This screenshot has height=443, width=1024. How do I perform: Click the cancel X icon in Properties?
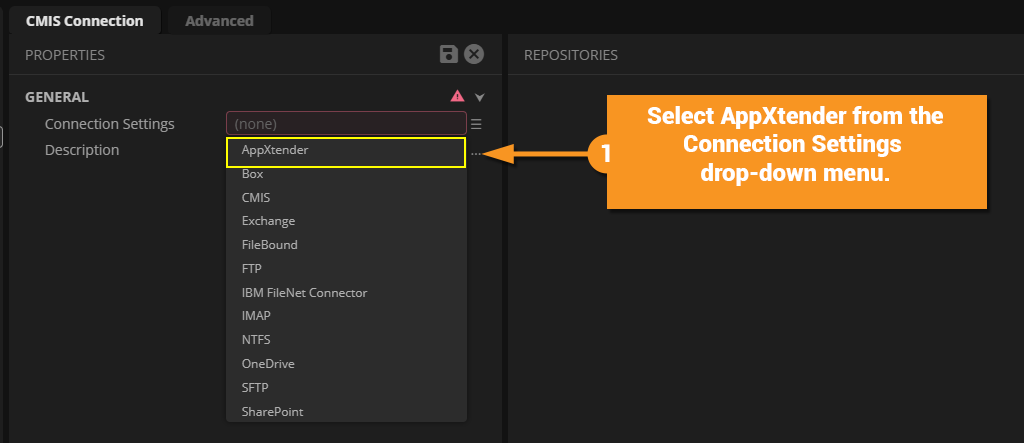475,54
